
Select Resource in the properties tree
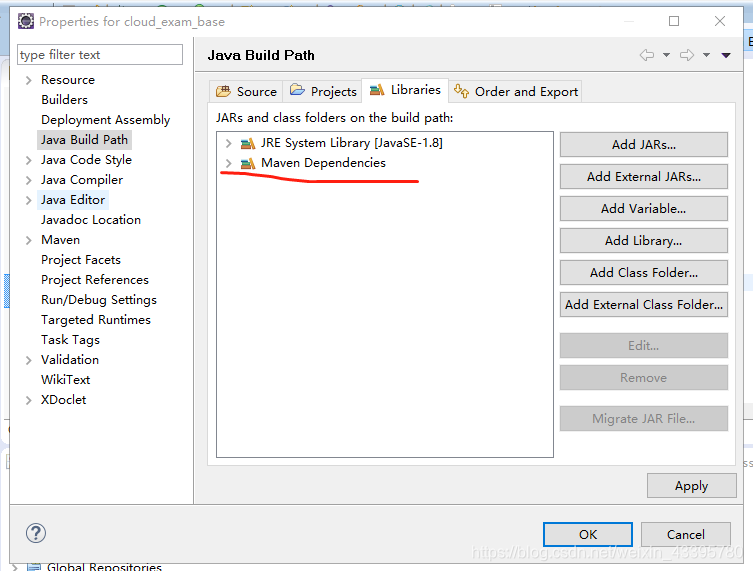click(x=68, y=80)
